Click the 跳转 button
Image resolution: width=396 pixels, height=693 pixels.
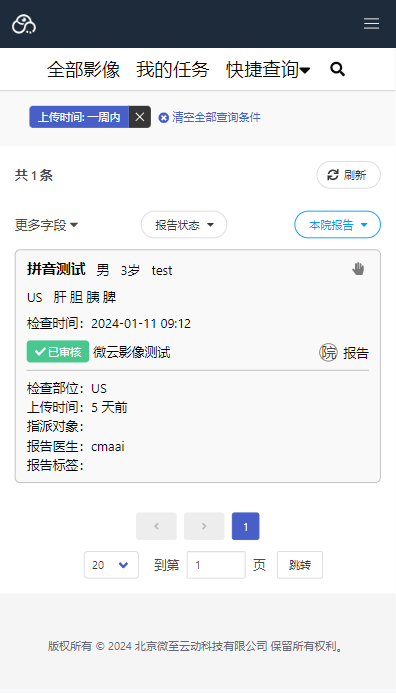pos(300,565)
